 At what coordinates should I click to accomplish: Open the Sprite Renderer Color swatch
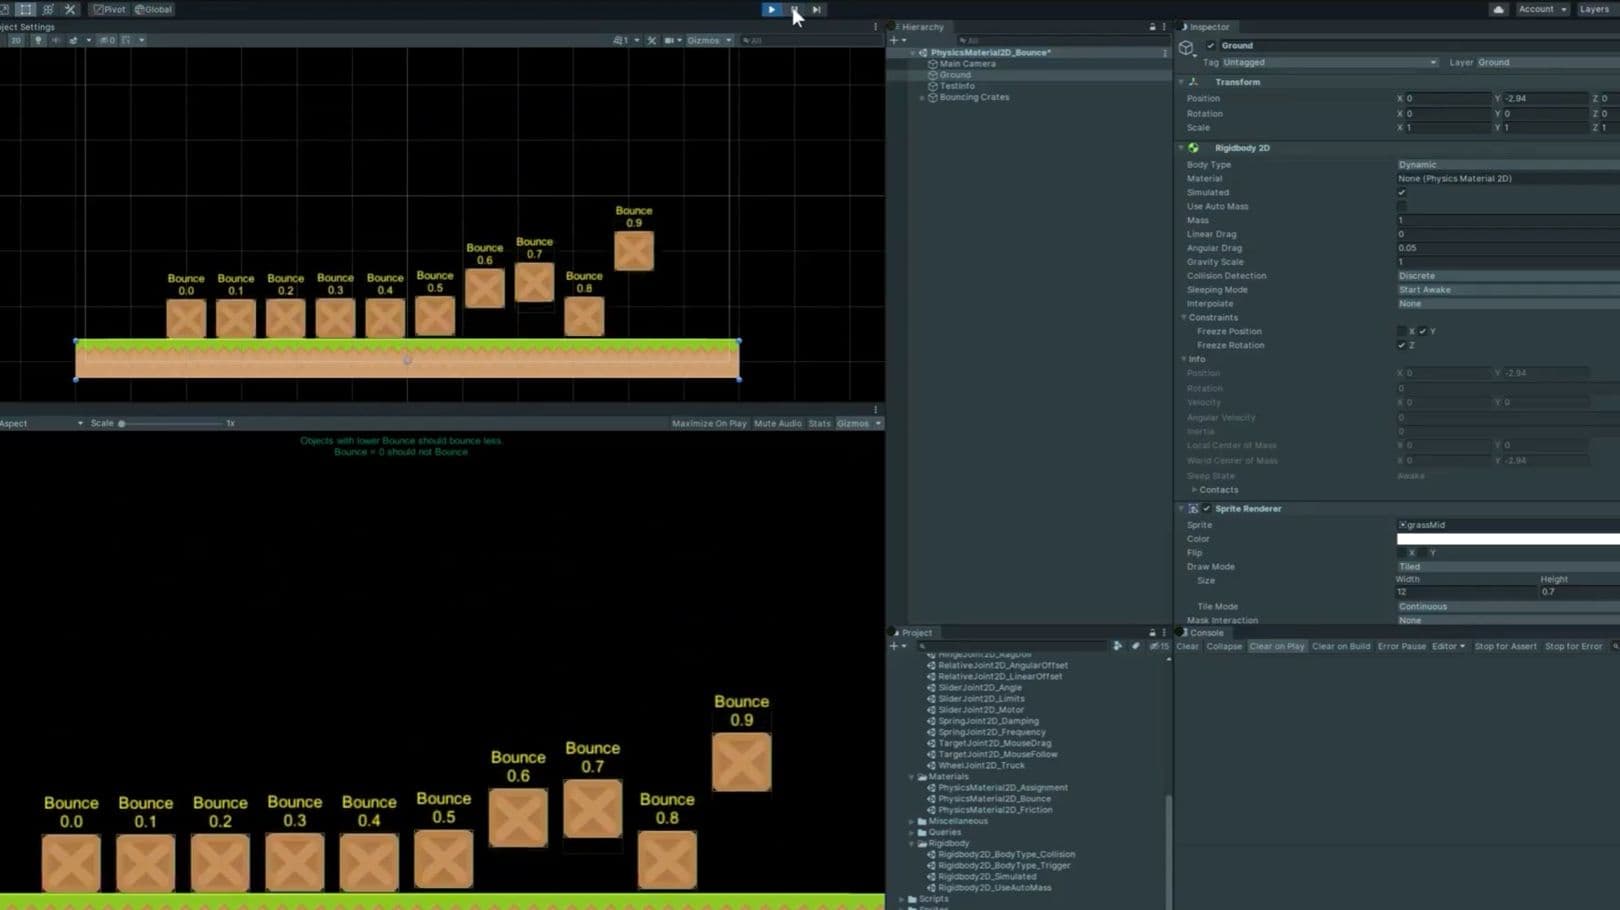pyautogui.click(x=1505, y=538)
